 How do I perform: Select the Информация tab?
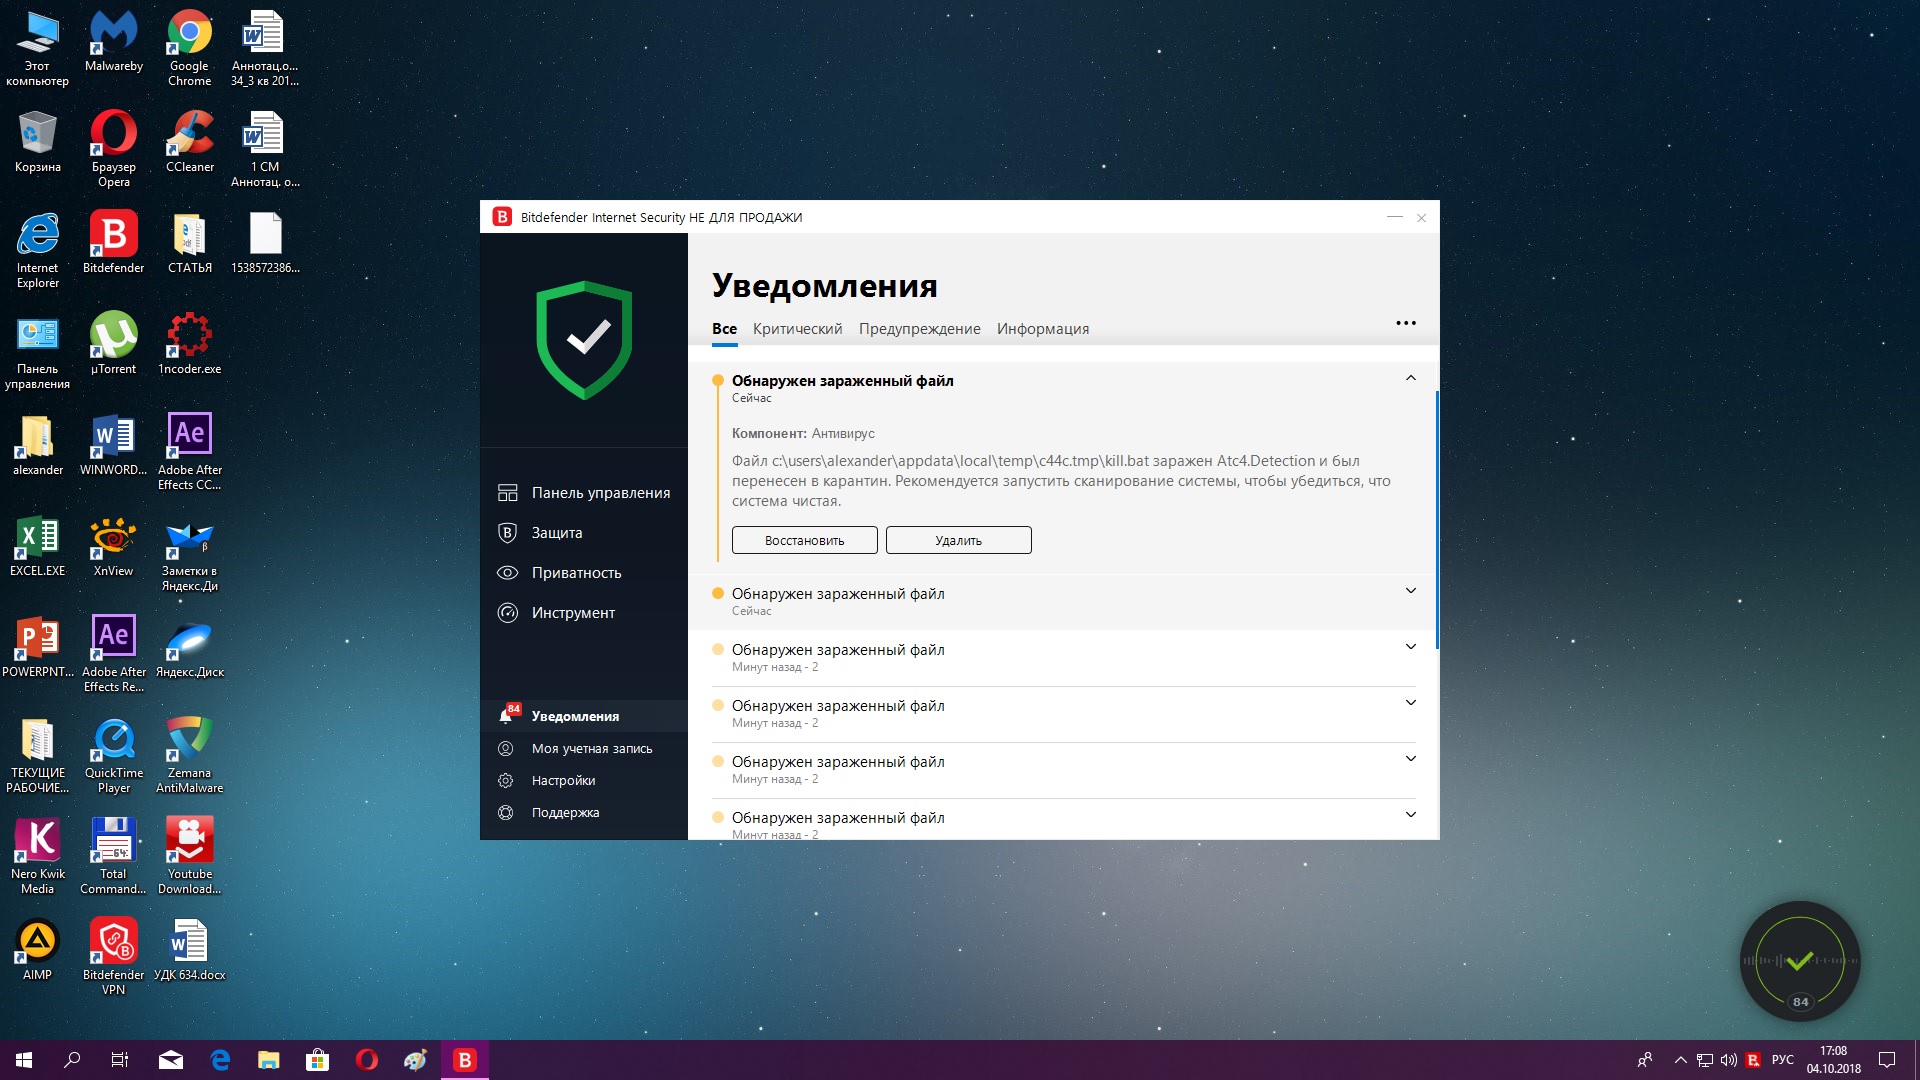(1042, 329)
